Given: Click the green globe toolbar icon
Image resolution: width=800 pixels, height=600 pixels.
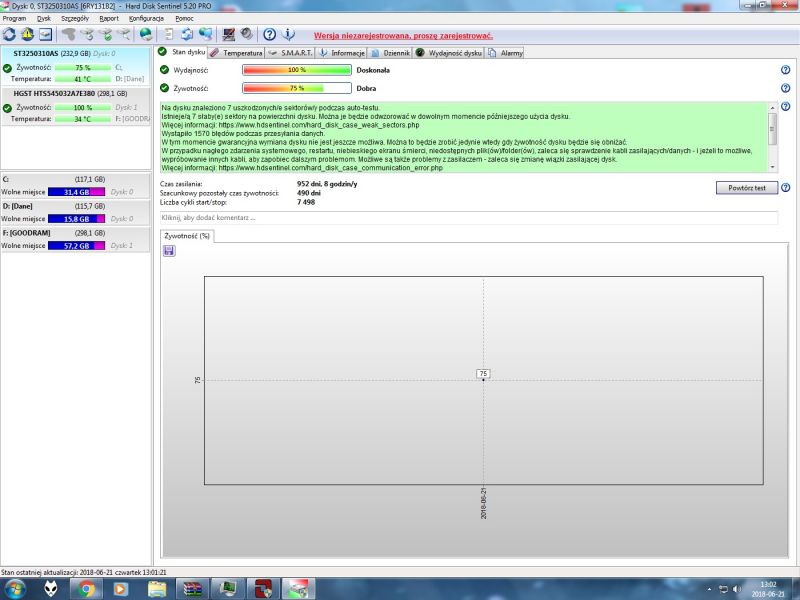Looking at the screenshot, I should tap(146, 34).
